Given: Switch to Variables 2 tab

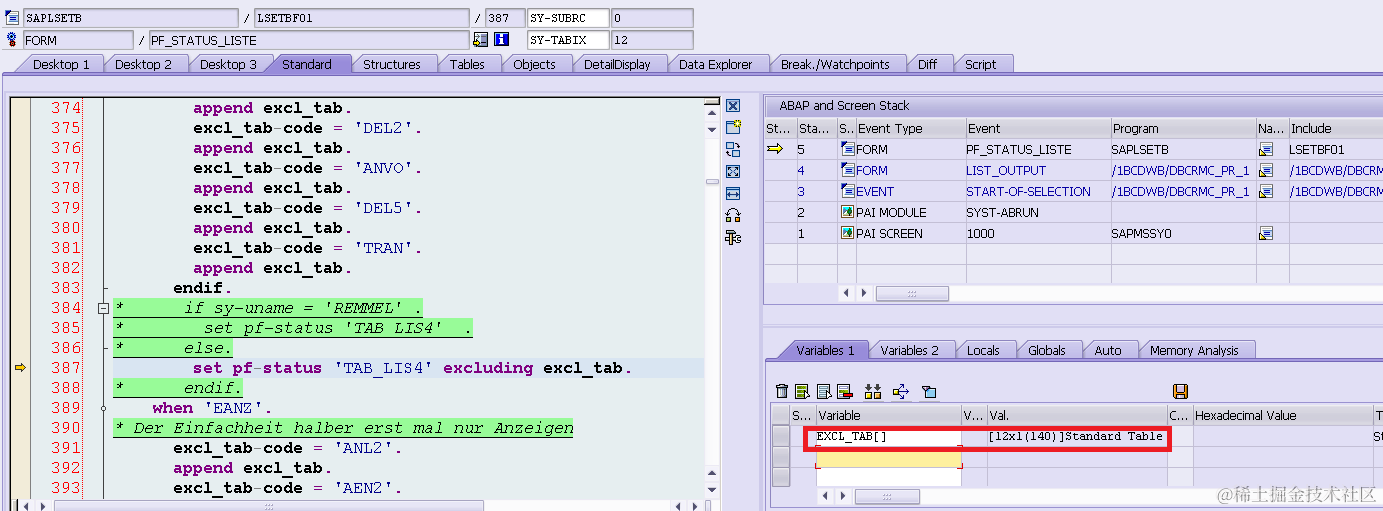Looking at the screenshot, I should click(x=909, y=350).
